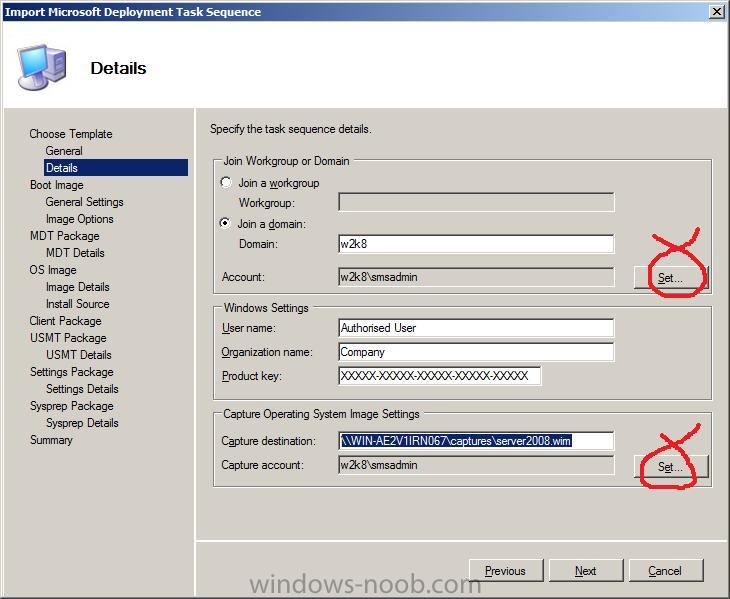Viewport: 730px width, 599px height.
Task: Click the 'User name:' label
Action: (249, 328)
